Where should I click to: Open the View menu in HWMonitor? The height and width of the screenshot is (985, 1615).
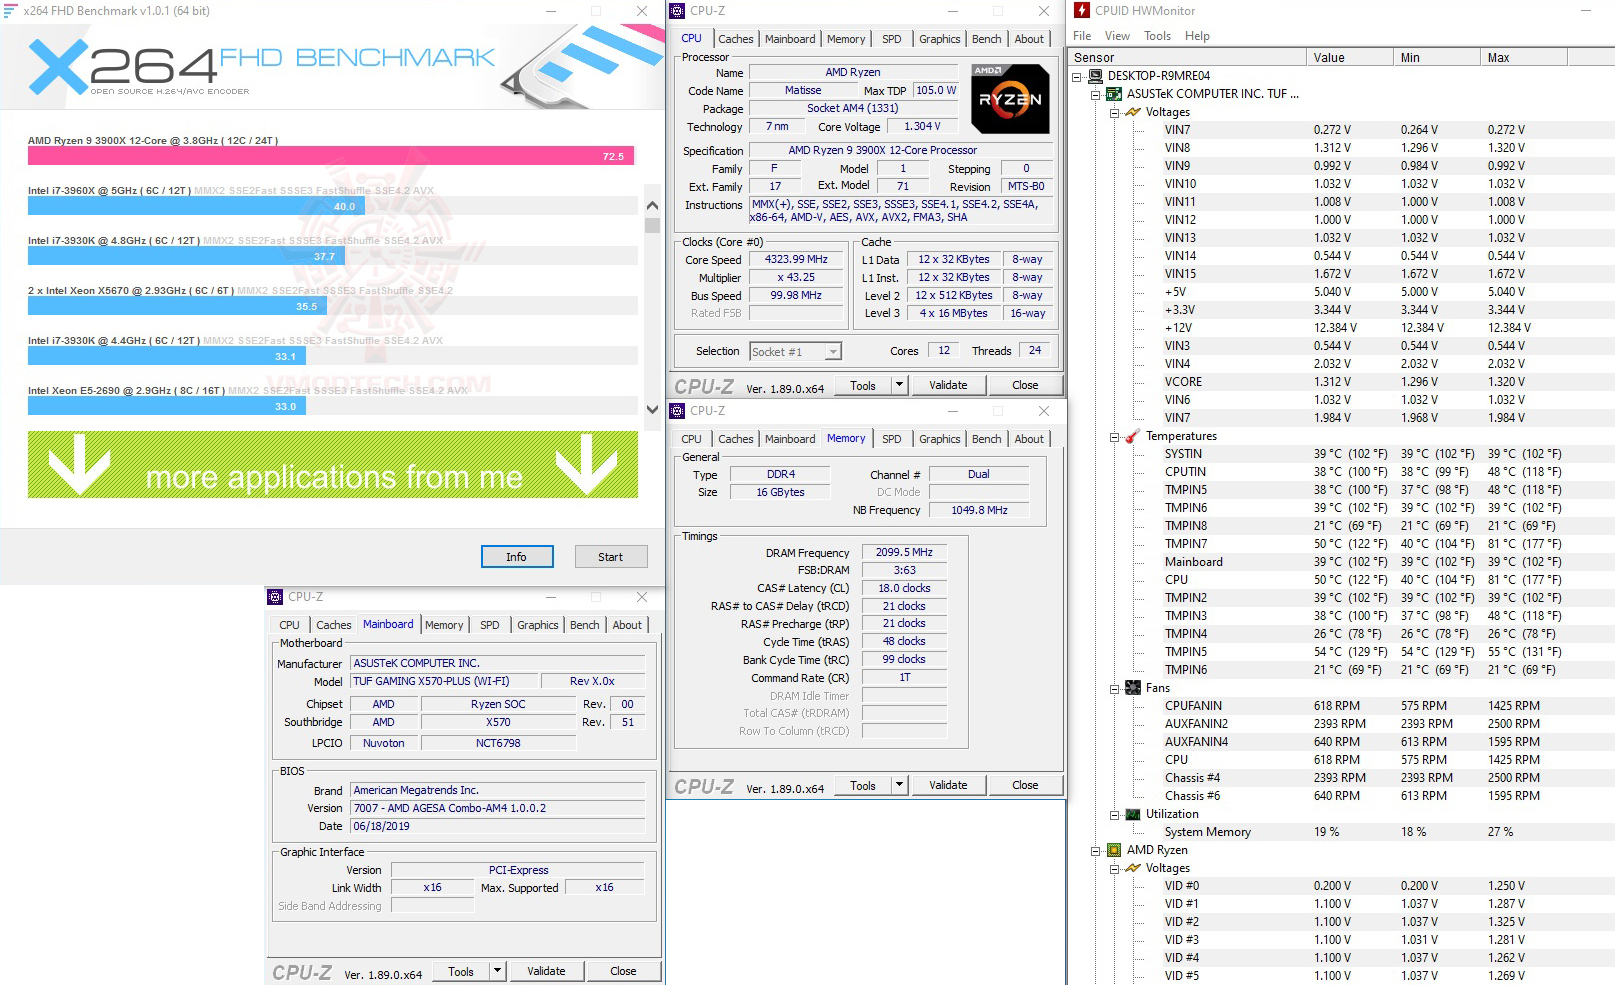tap(1117, 36)
